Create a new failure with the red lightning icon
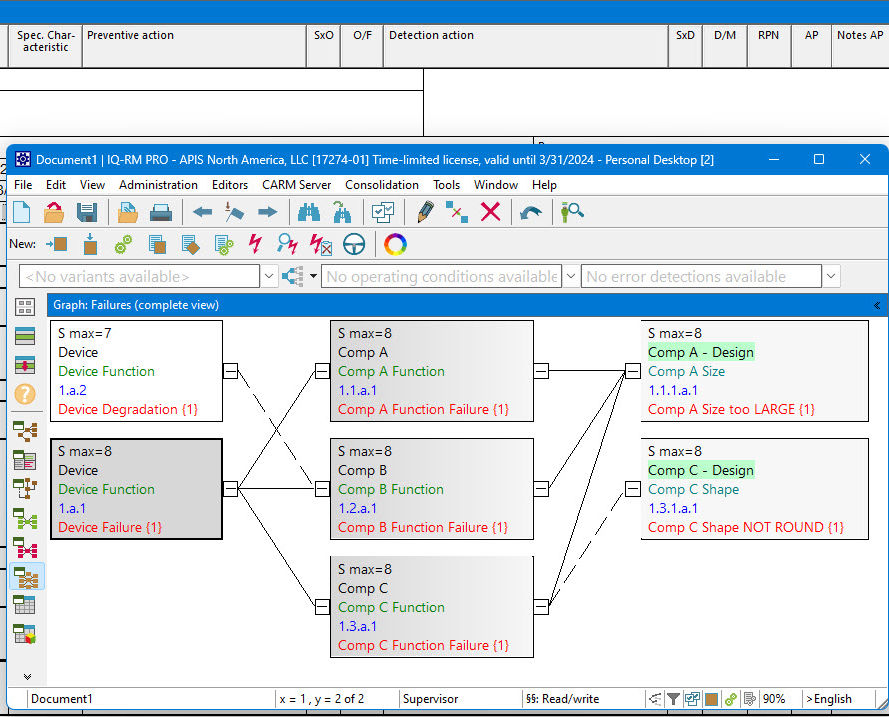 pos(256,244)
